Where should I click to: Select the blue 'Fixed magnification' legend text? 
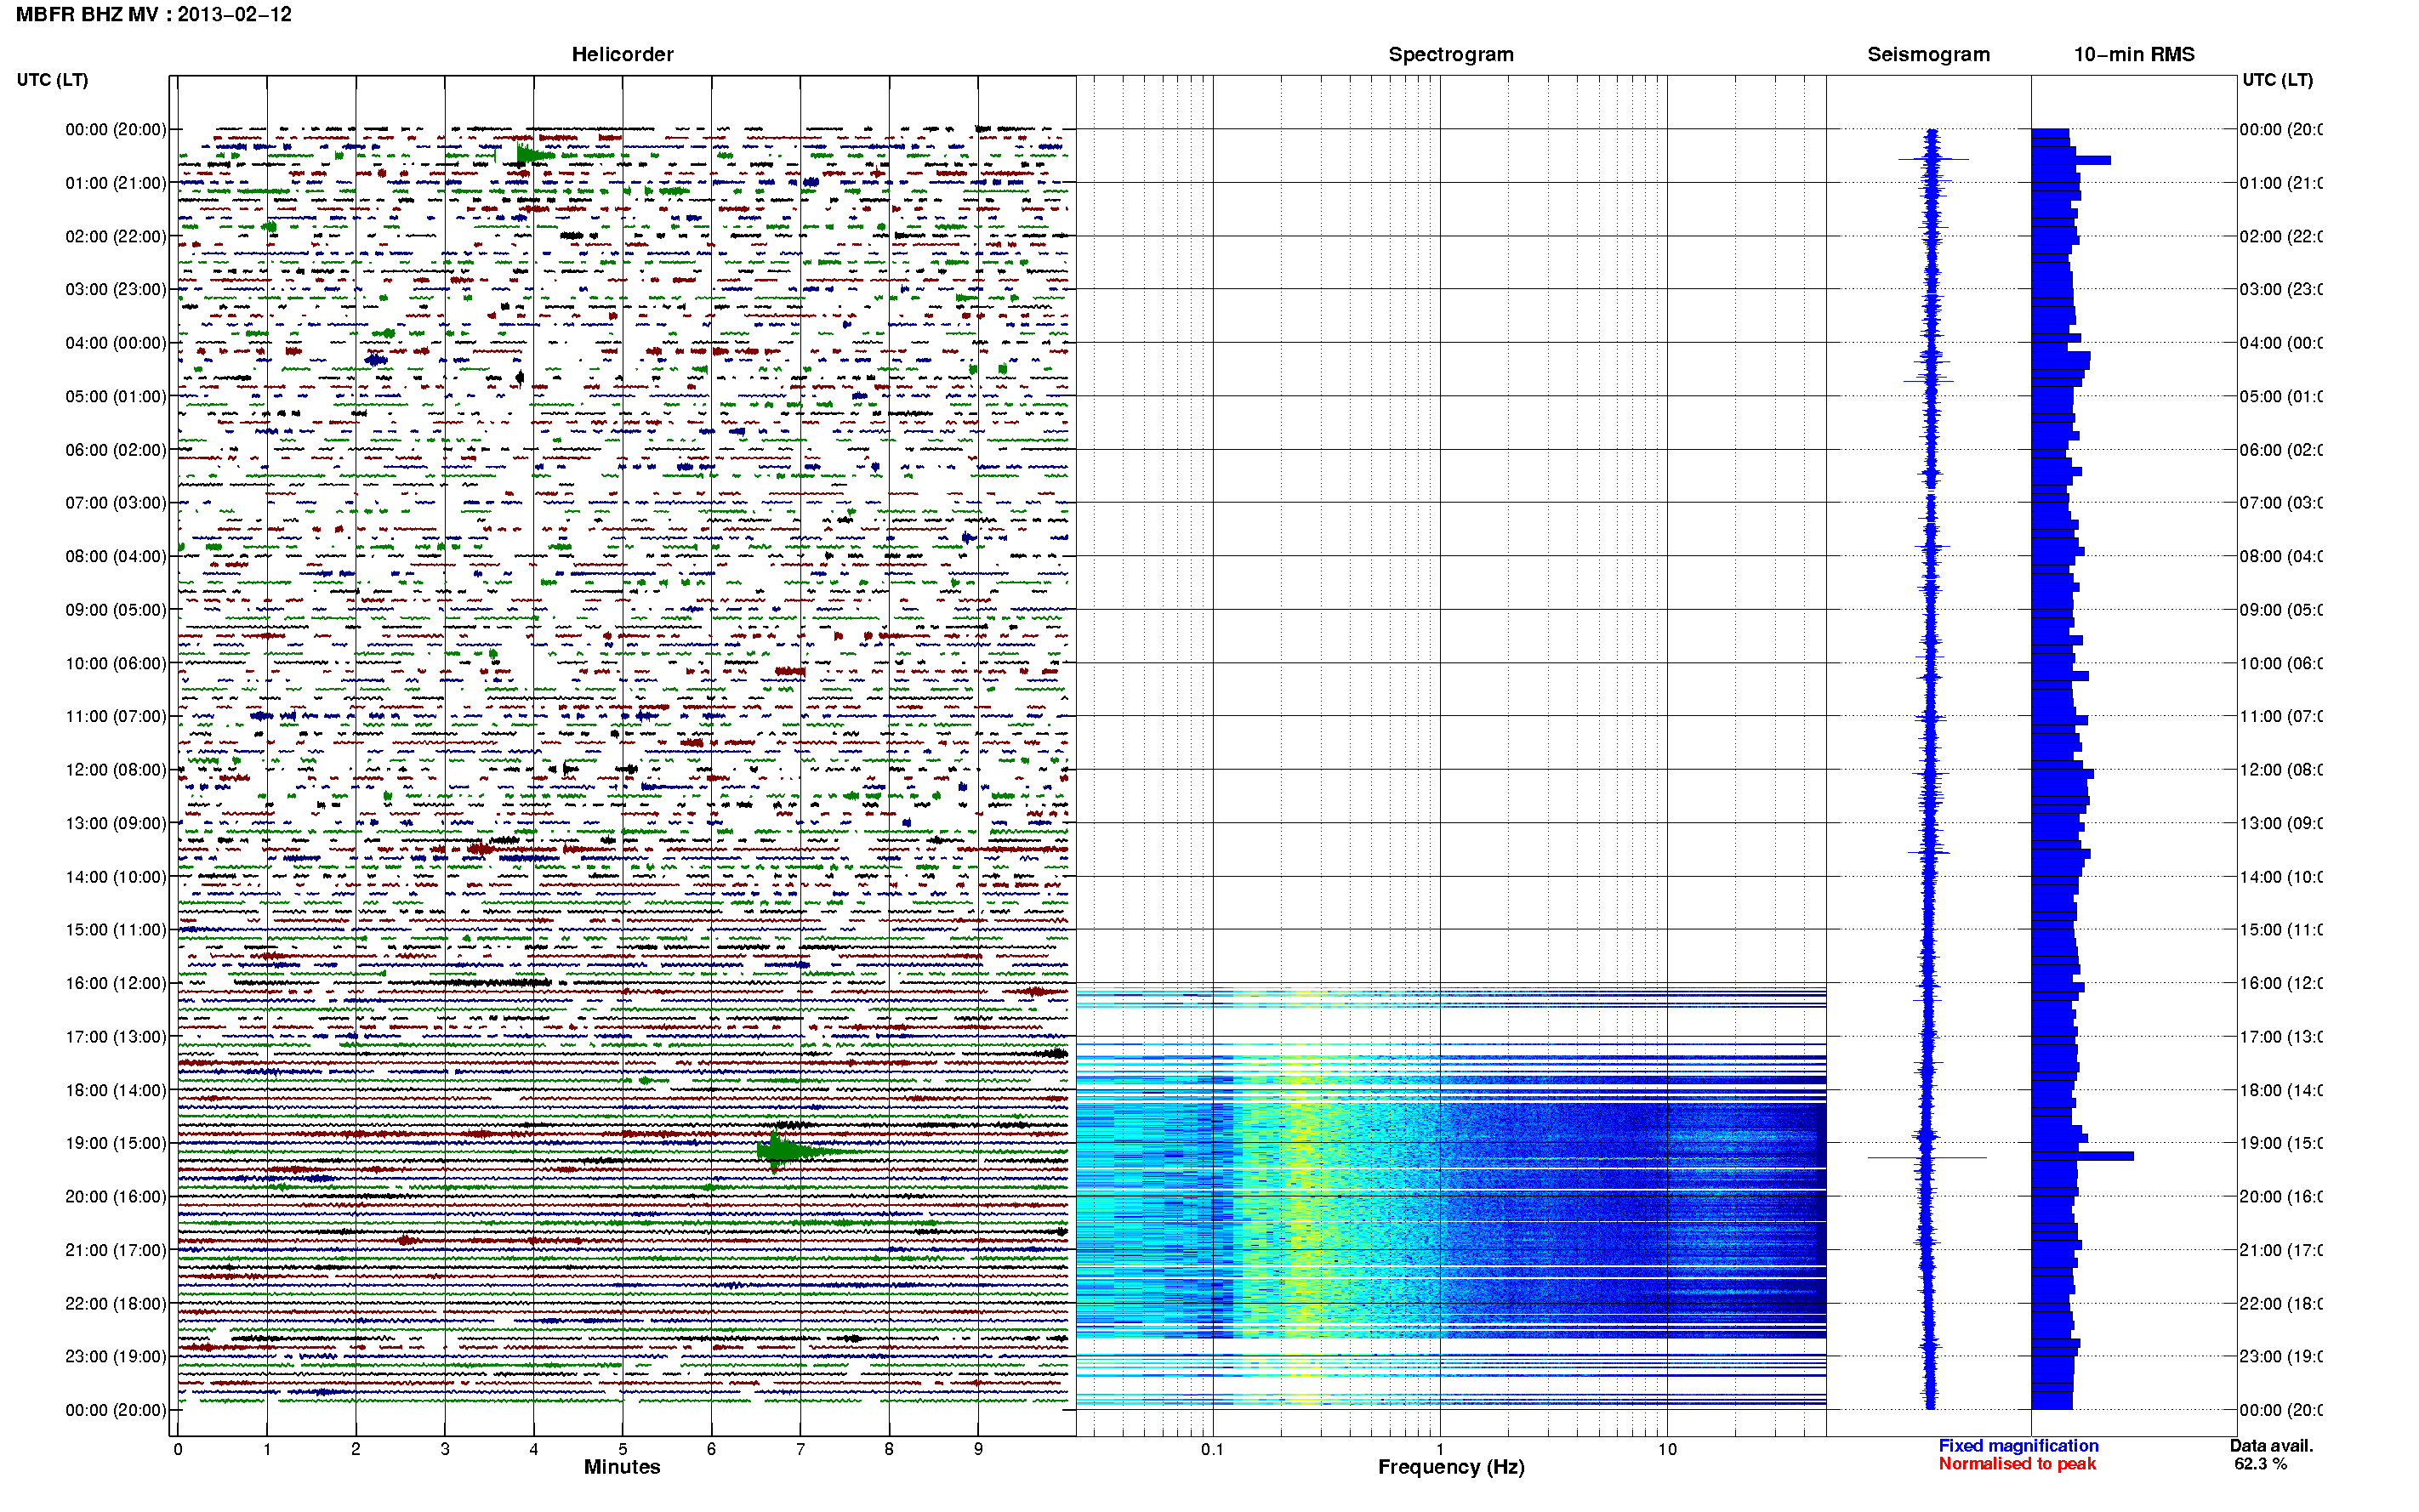(2018, 1446)
